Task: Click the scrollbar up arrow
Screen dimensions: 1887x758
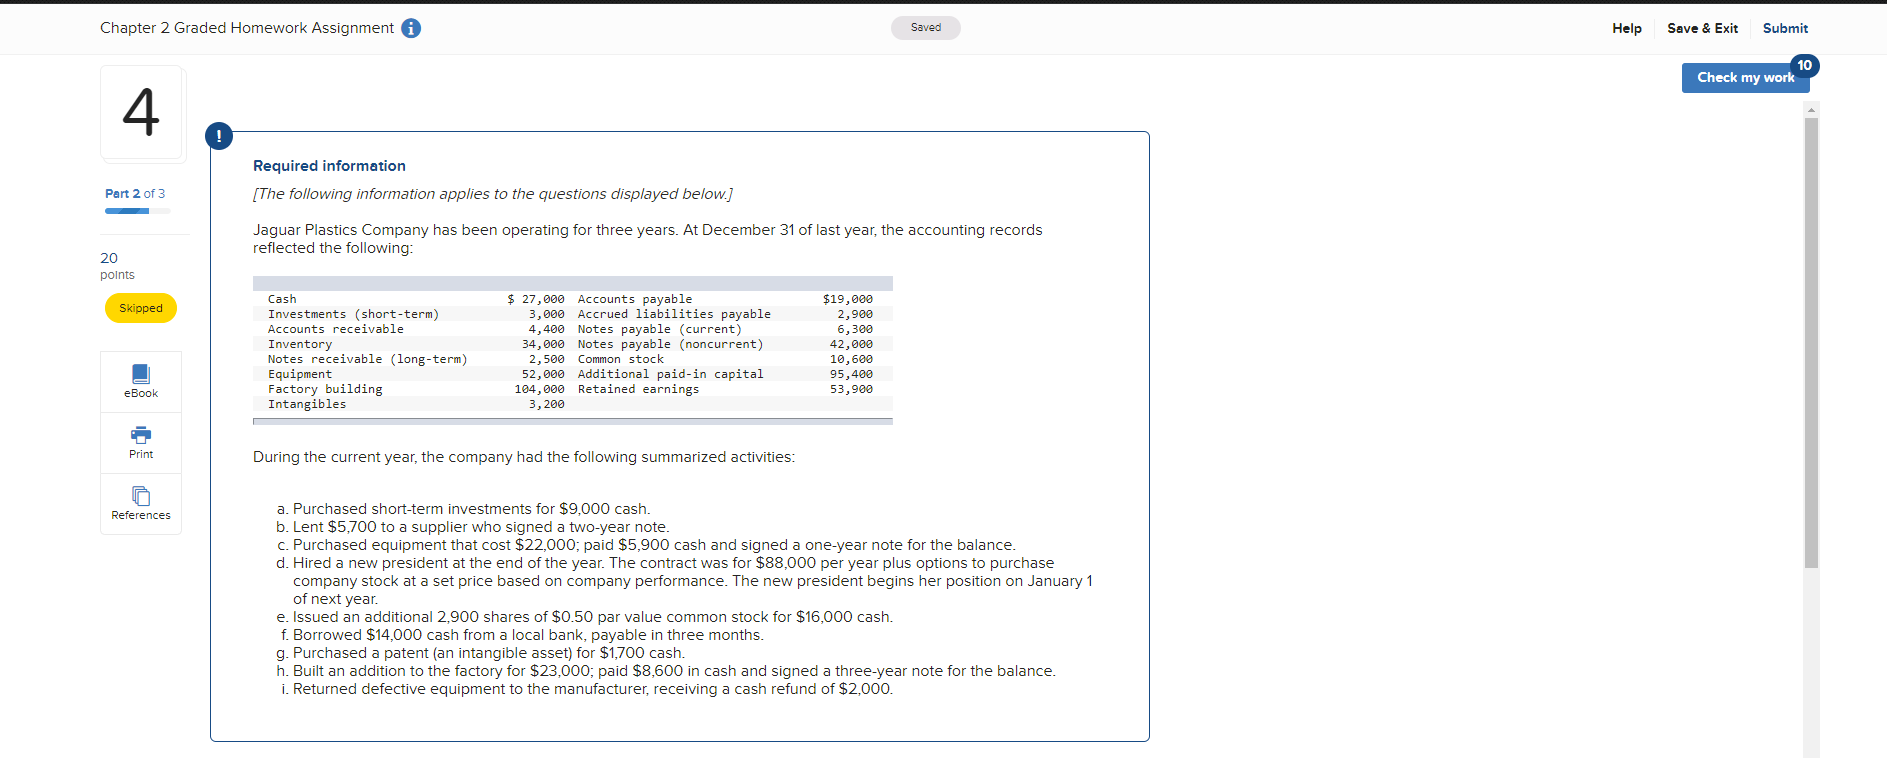Action: pyautogui.click(x=1811, y=109)
